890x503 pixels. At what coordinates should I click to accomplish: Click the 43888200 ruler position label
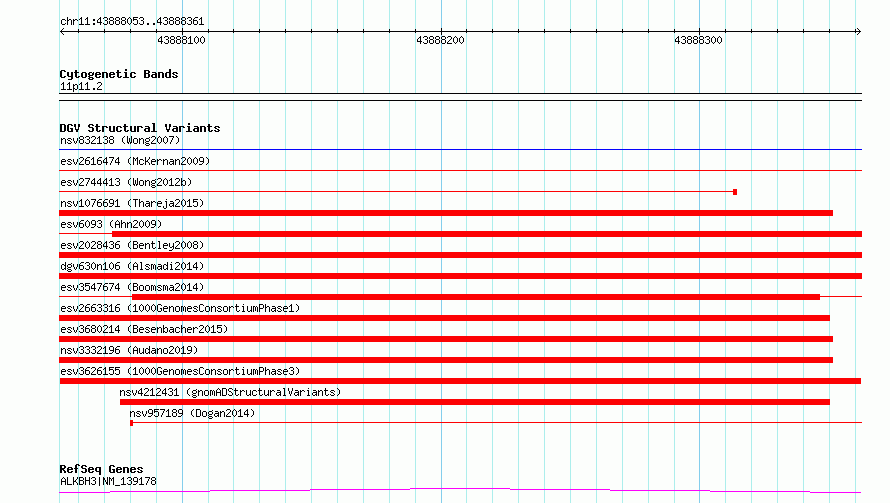[440, 40]
